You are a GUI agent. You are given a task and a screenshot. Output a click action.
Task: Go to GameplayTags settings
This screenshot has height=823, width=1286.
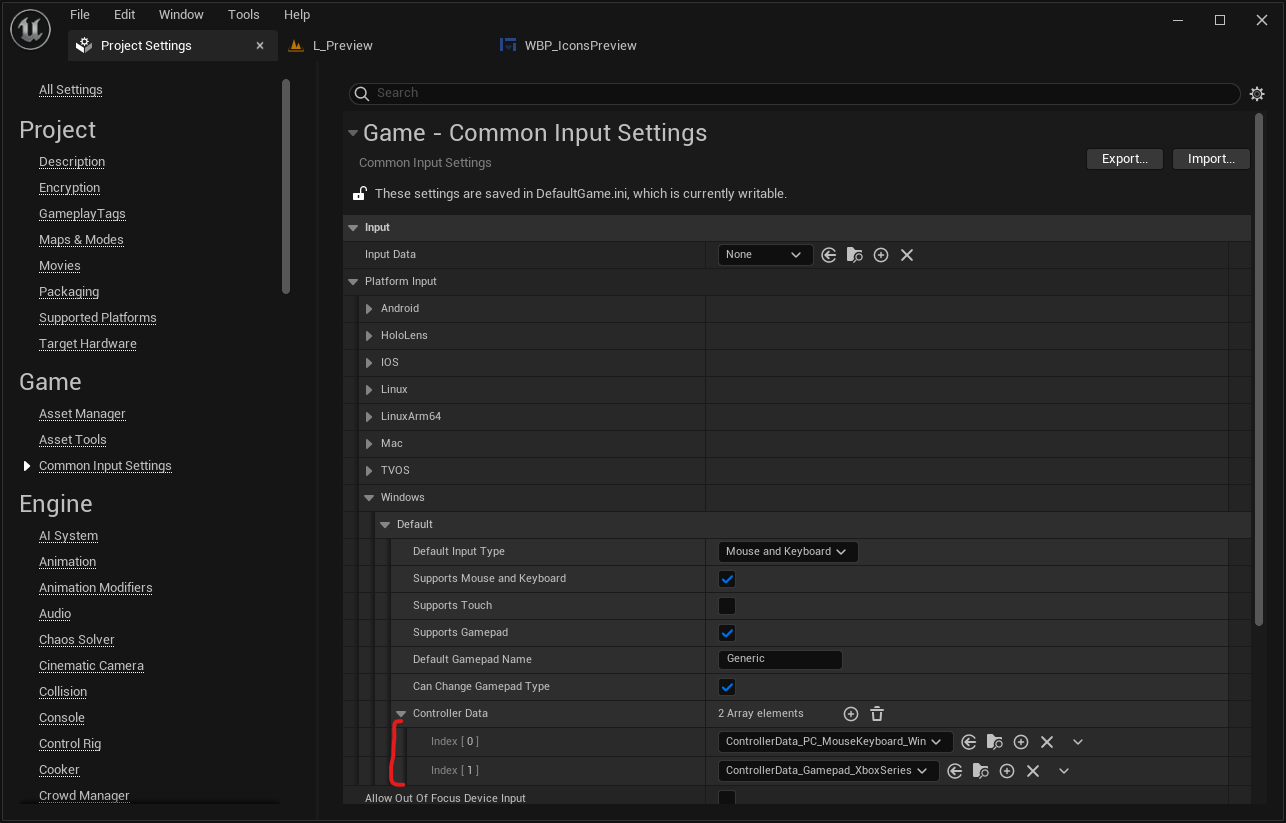coord(82,214)
